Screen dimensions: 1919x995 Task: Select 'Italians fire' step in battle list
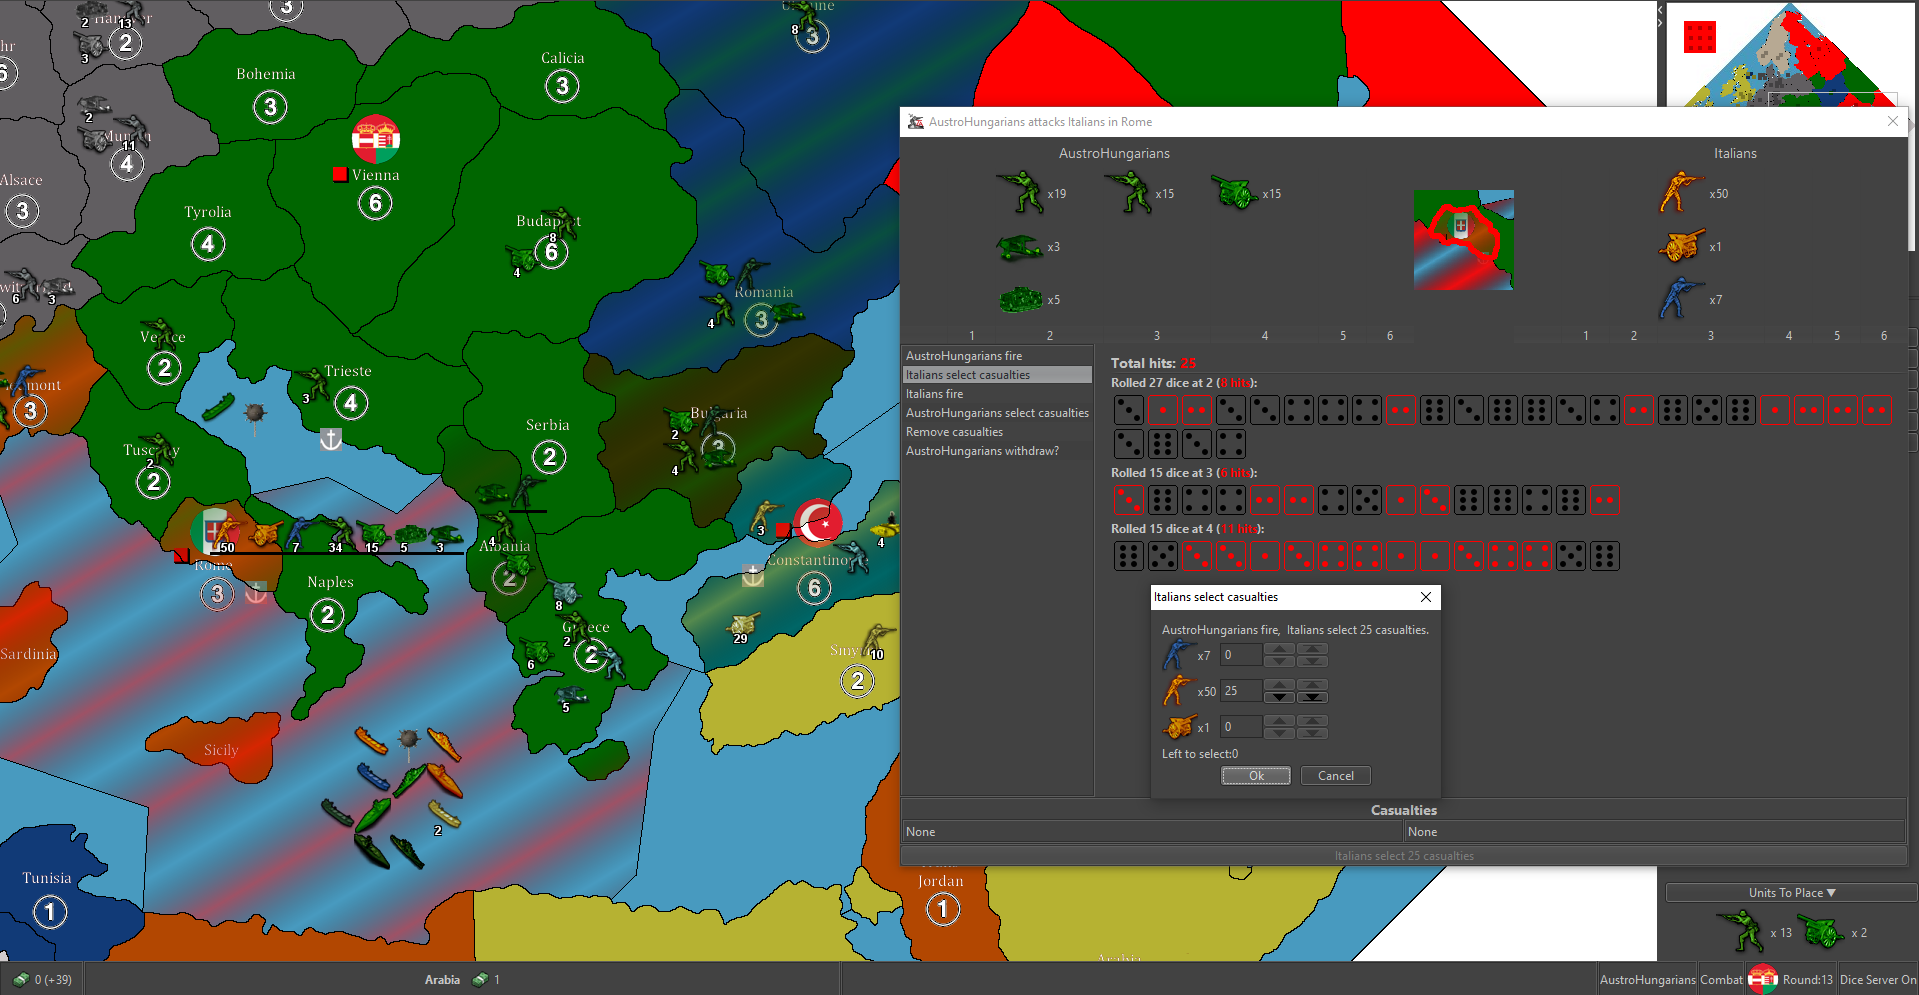point(935,394)
